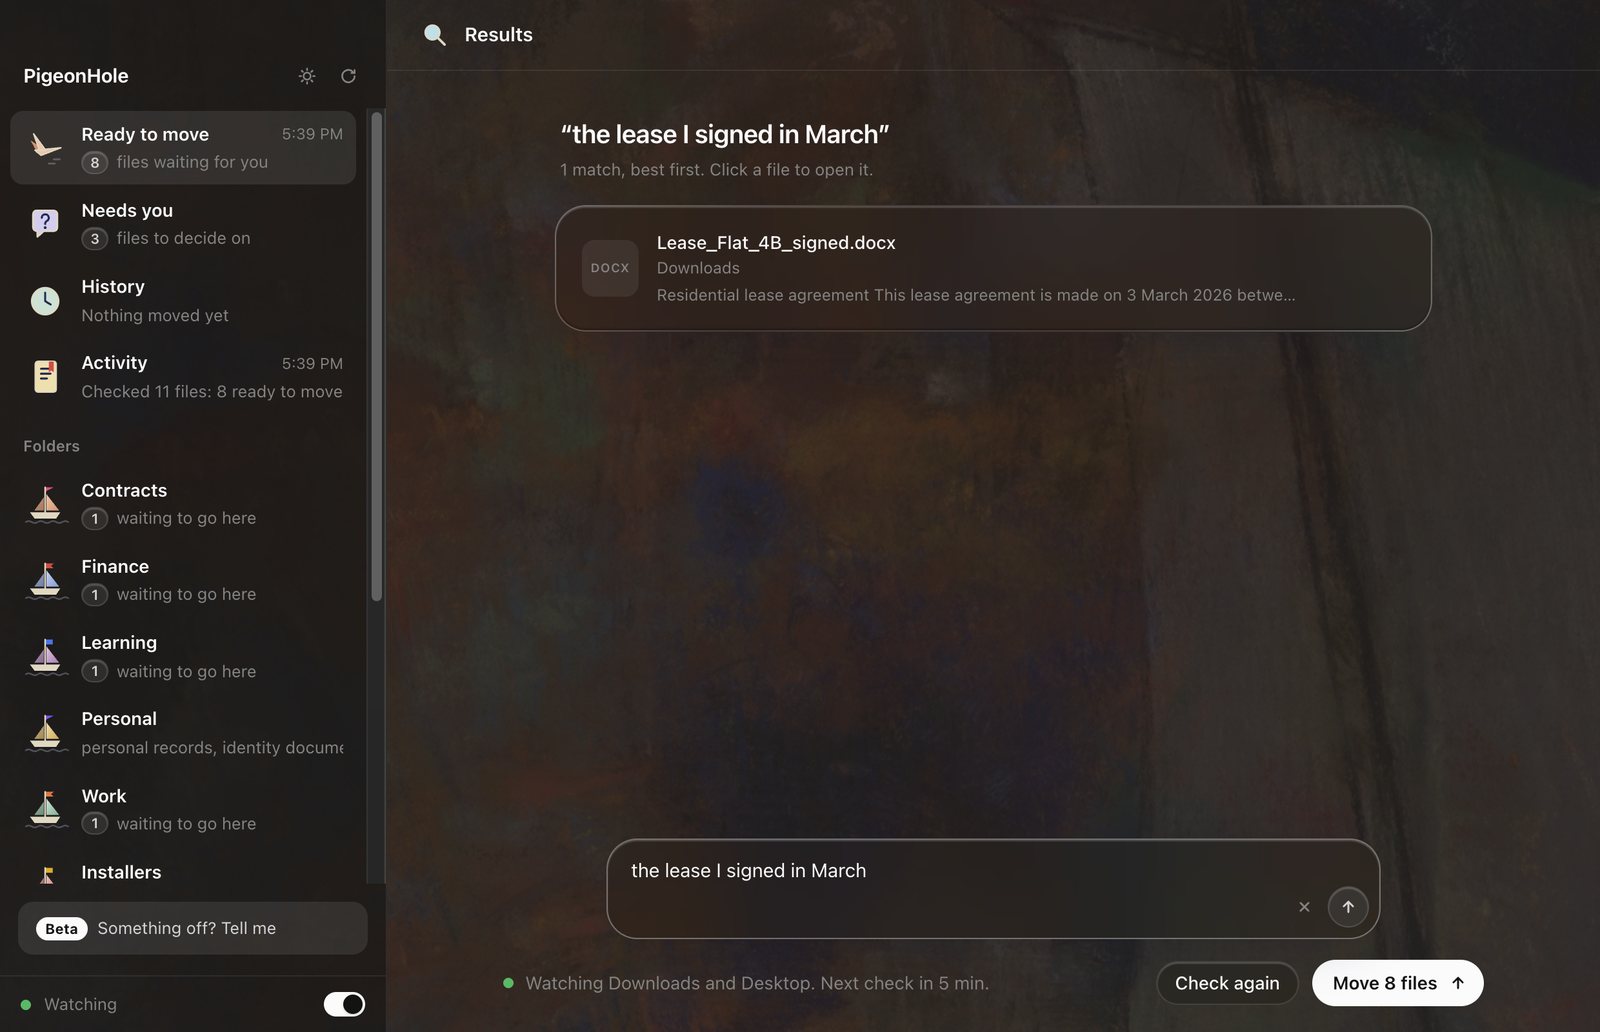Click the Move 8 files button
This screenshot has height=1032, width=1600.
click(x=1397, y=983)
